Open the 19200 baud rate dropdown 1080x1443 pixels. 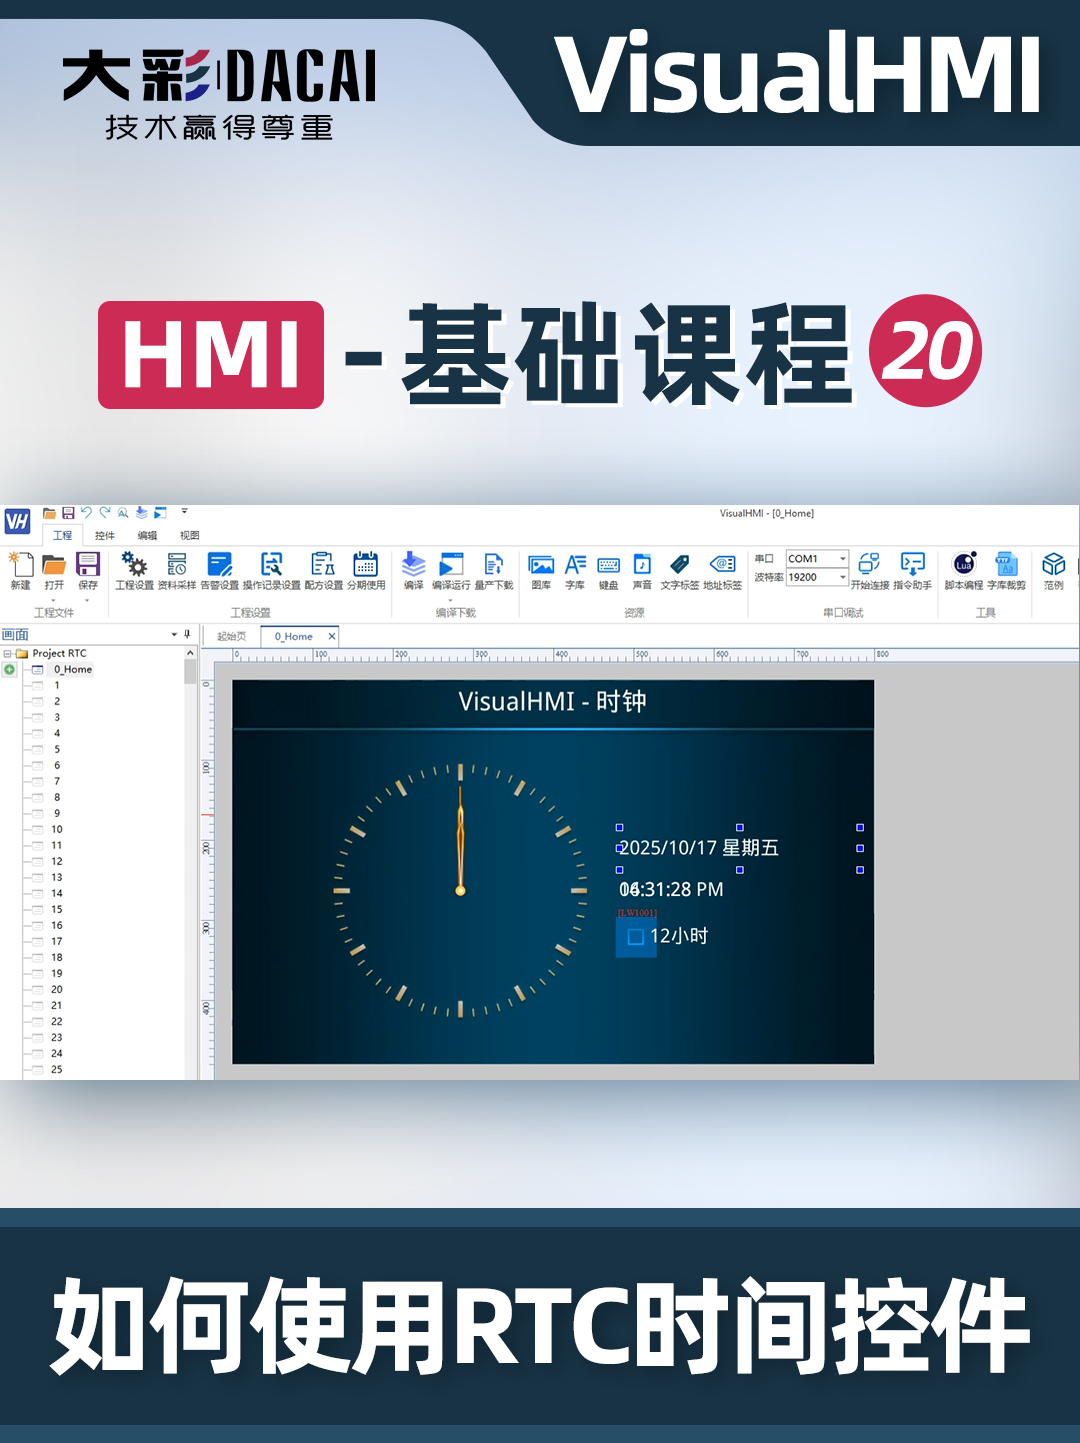click(843, 577)
